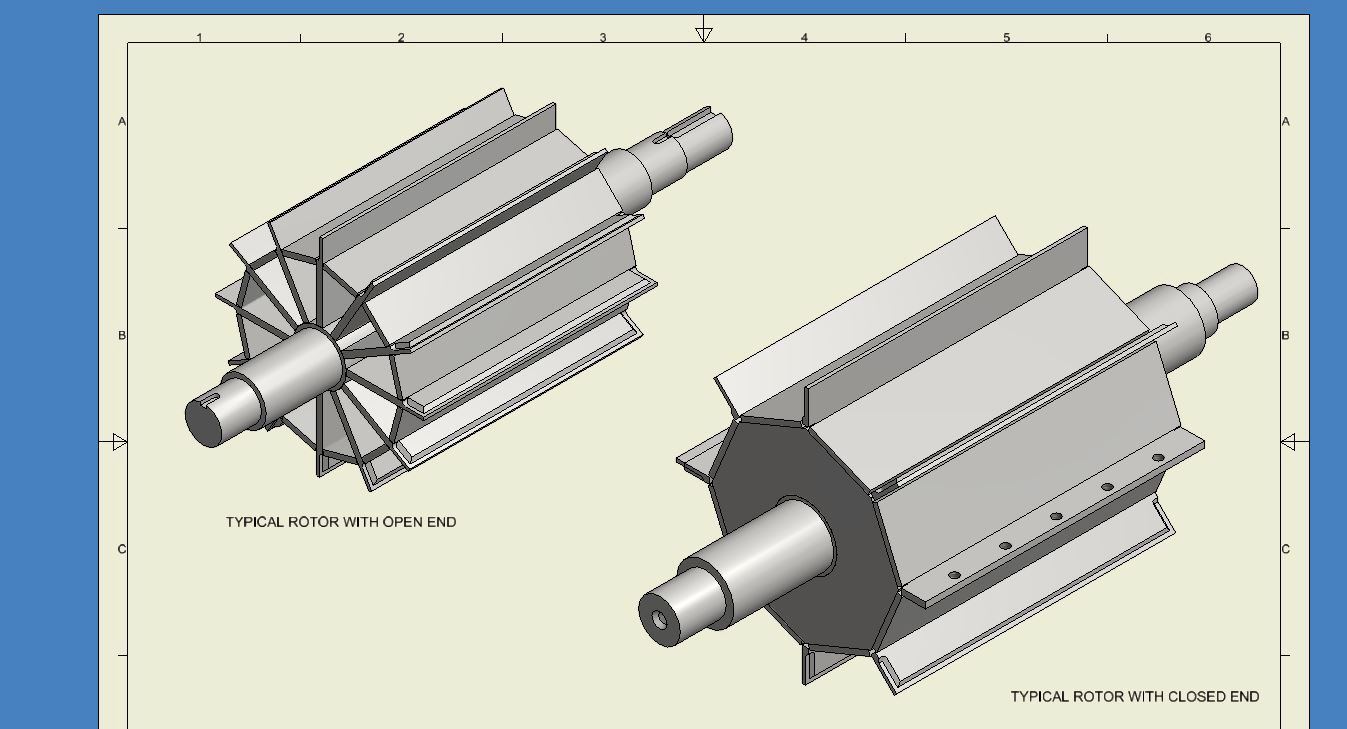Screen dimensions: 1347x729
Task: Select the "TYPICAL ROTOR WITH CLOSED END" caption
Action: (x=1134, y=696)
